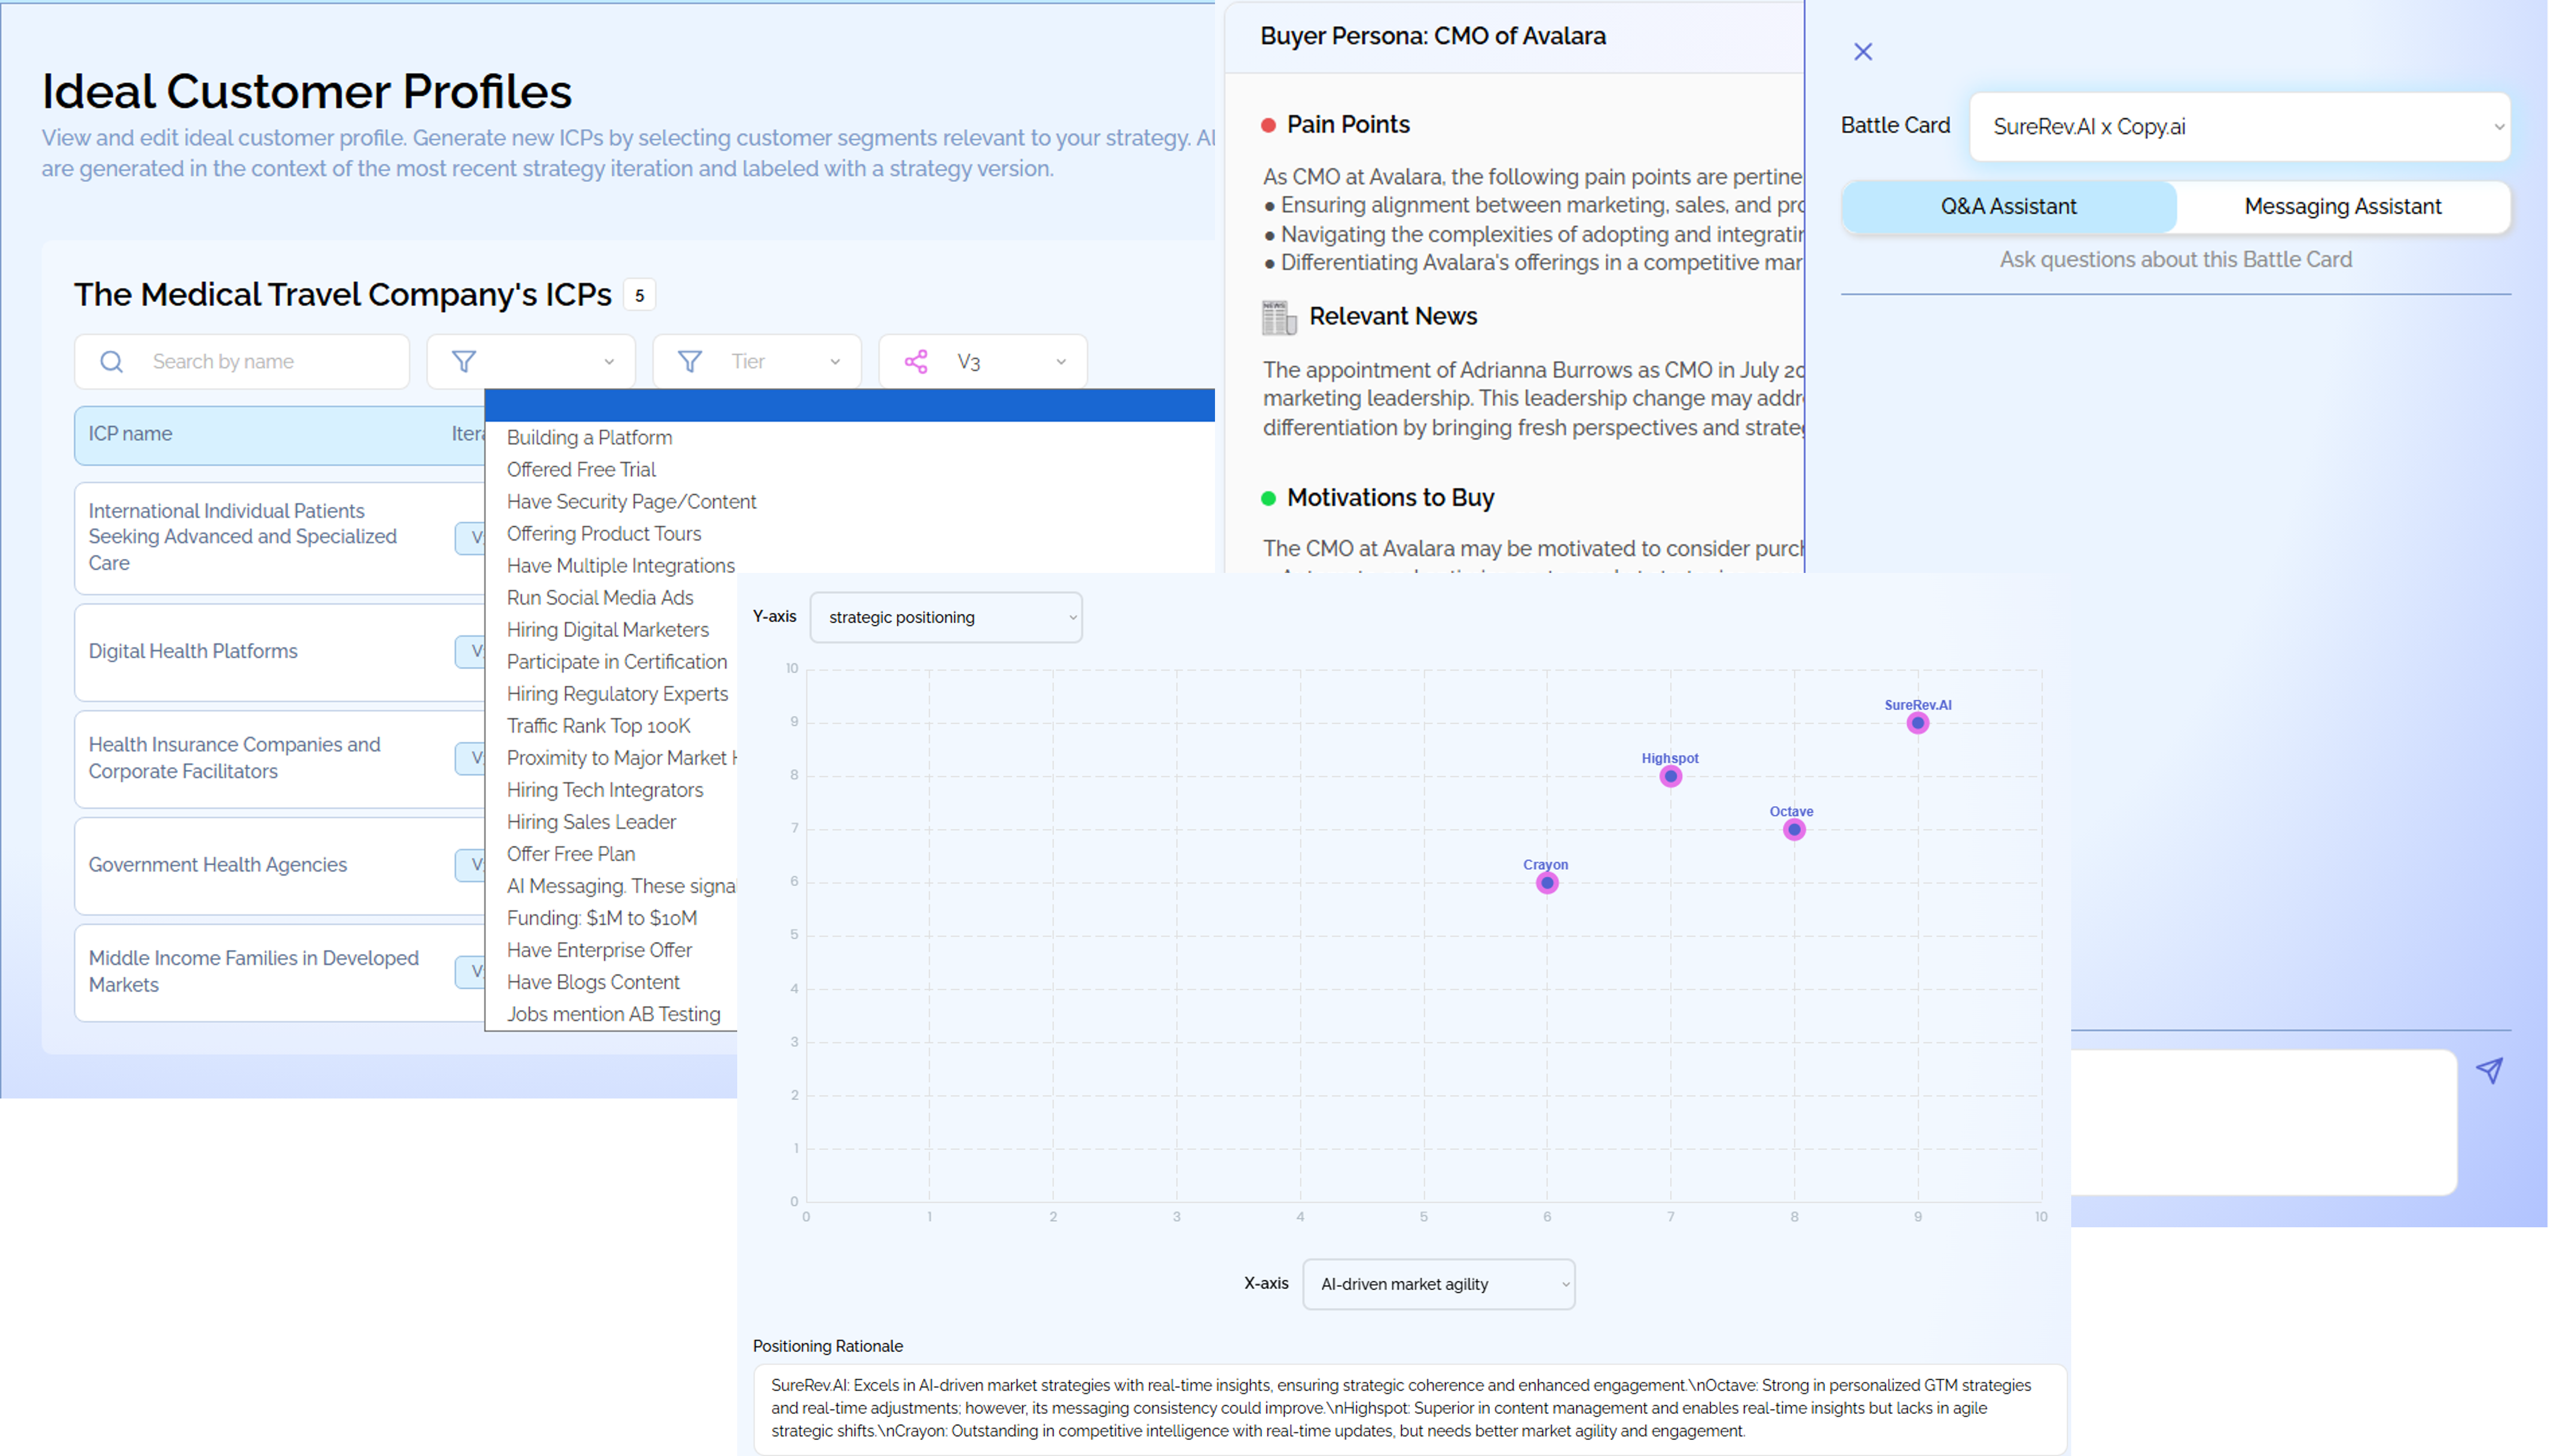Toggle the Run Social Media Ads filter option
Viewport: 2549px width, 1456px height.
tap(600, 597)
